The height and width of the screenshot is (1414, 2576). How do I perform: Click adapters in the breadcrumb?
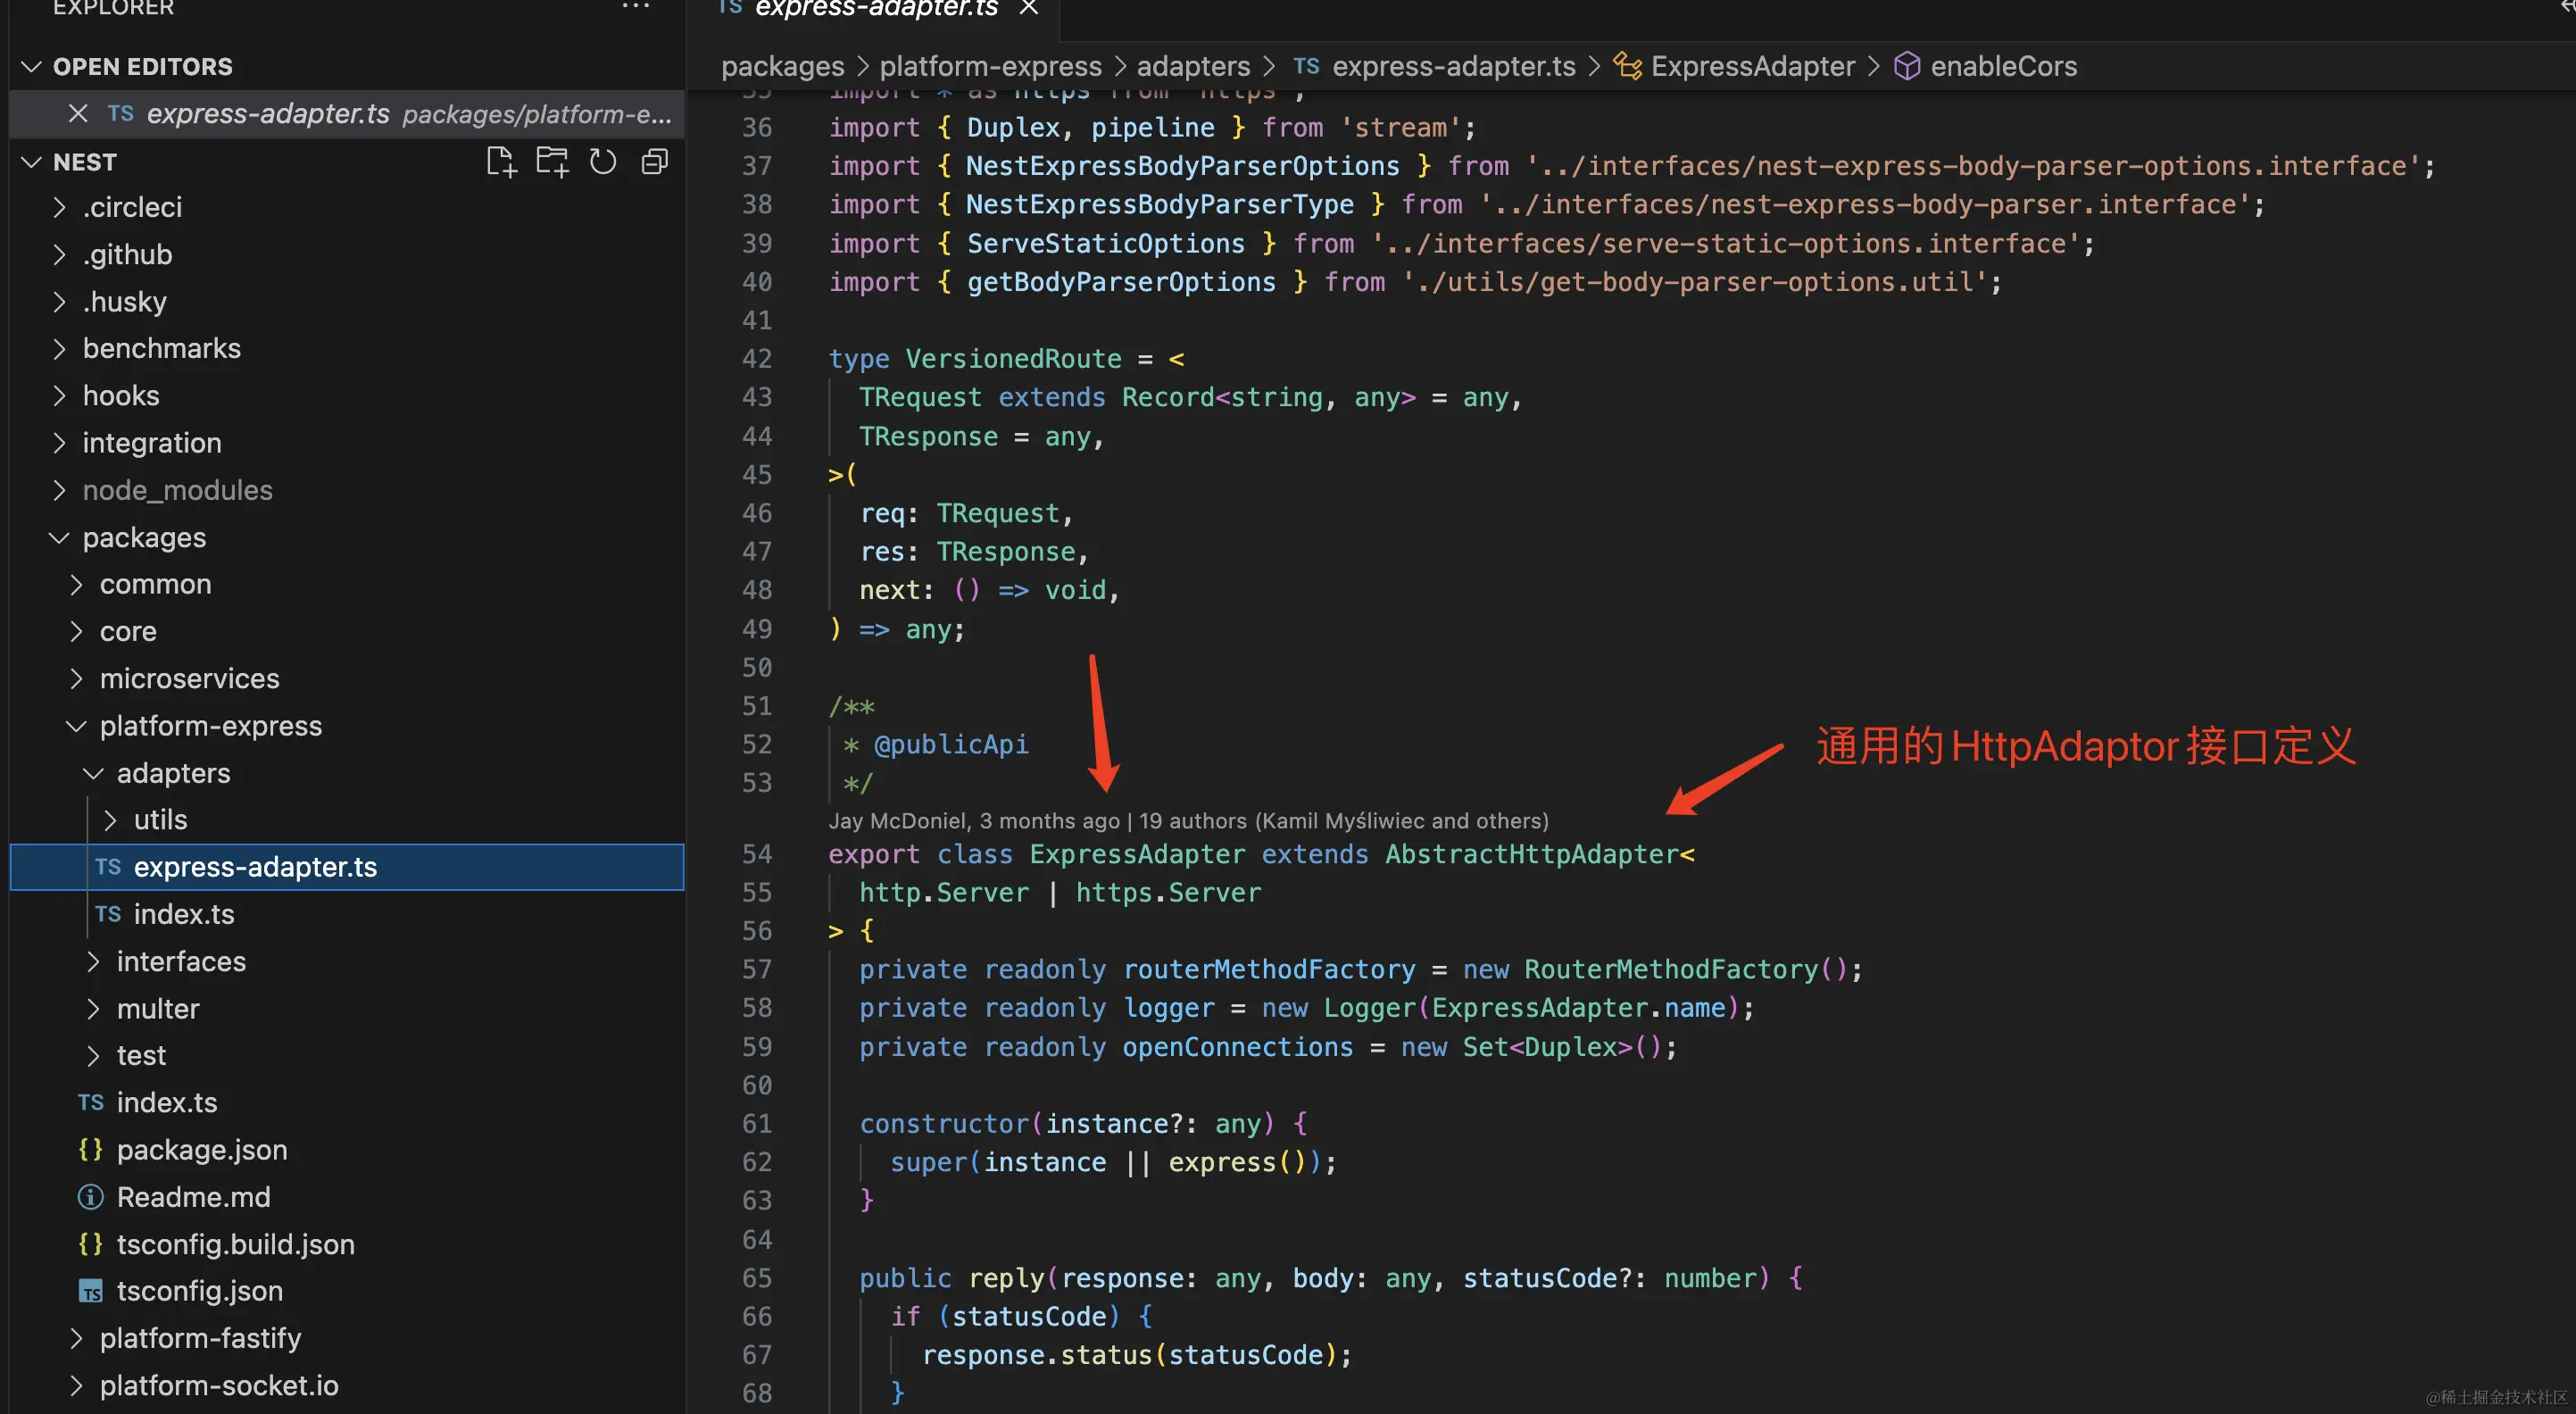pos(1193,66)
